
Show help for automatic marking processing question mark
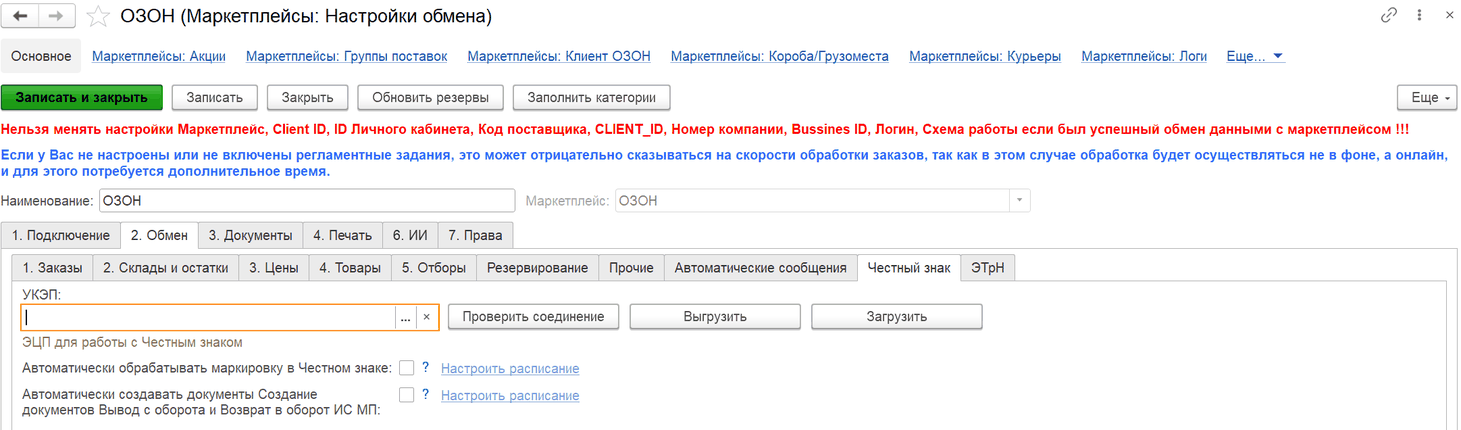(x=425, y=367)
